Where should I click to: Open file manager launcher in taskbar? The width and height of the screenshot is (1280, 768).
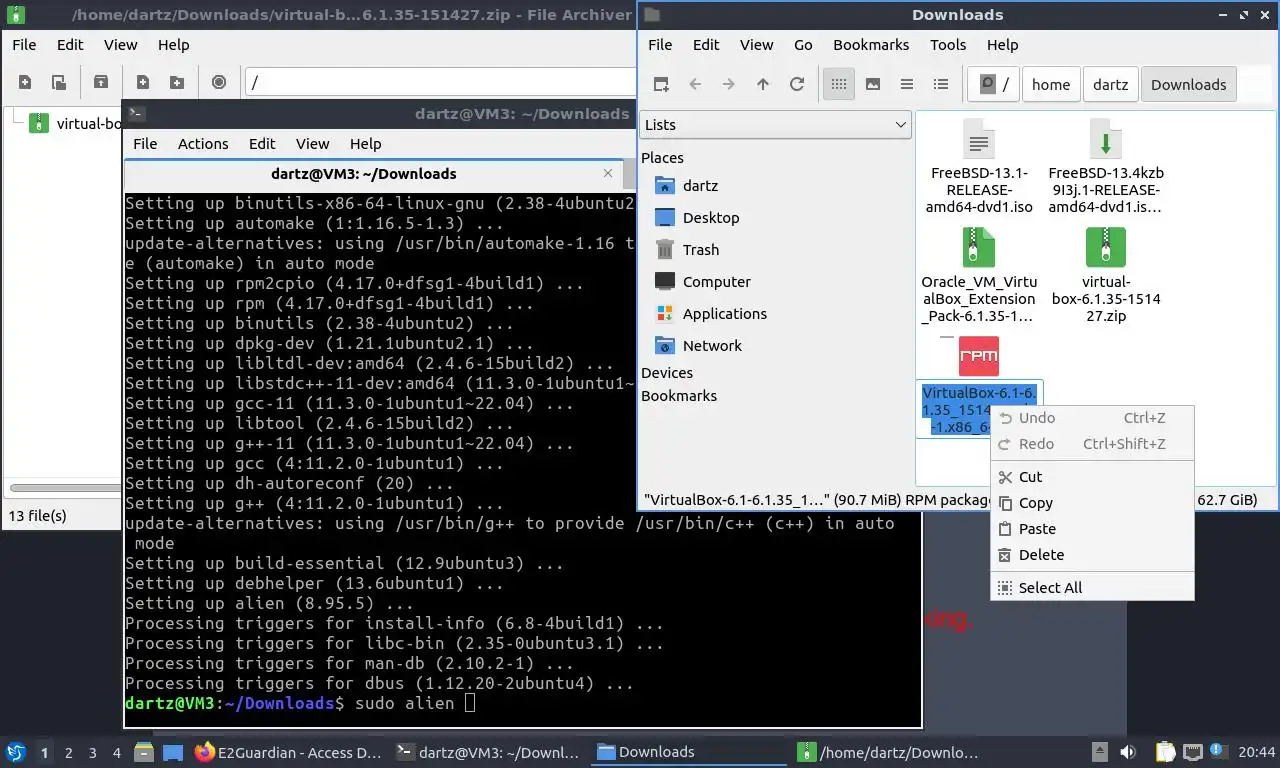point(143,752)
